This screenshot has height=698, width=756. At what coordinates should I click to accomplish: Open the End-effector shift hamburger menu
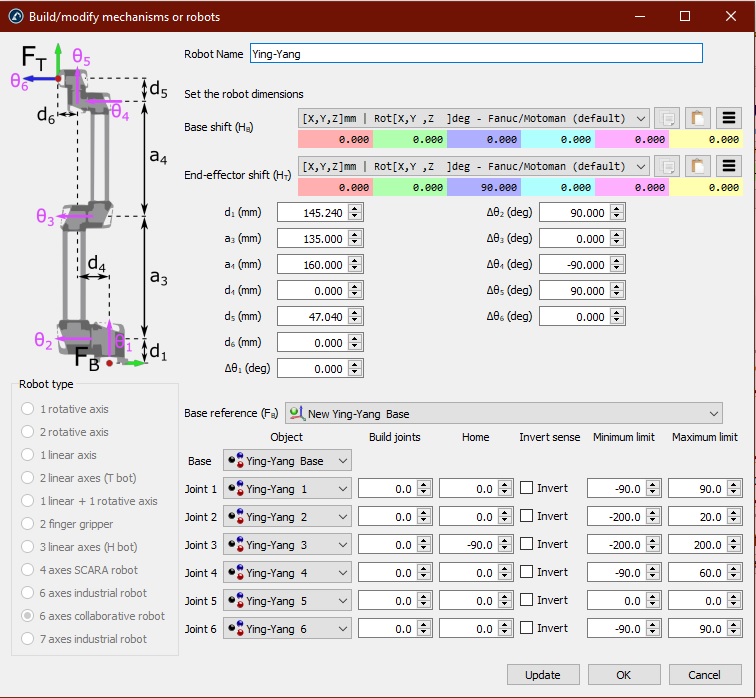[x=729, y=166]
